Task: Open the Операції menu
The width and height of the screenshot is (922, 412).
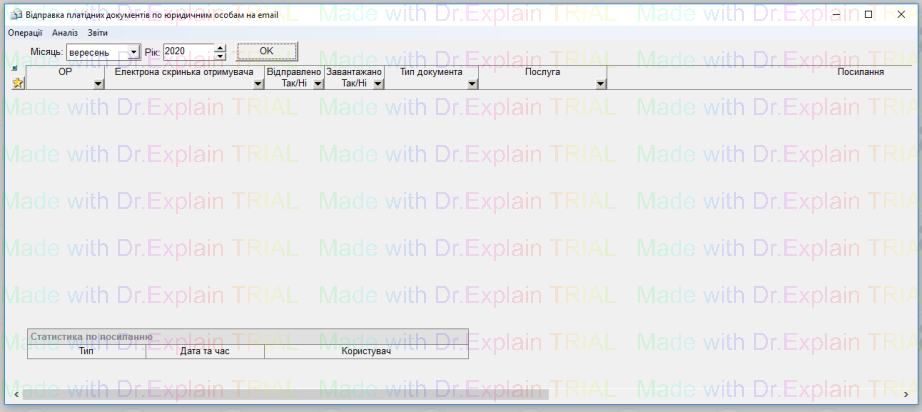Action: tap(25, 32)
